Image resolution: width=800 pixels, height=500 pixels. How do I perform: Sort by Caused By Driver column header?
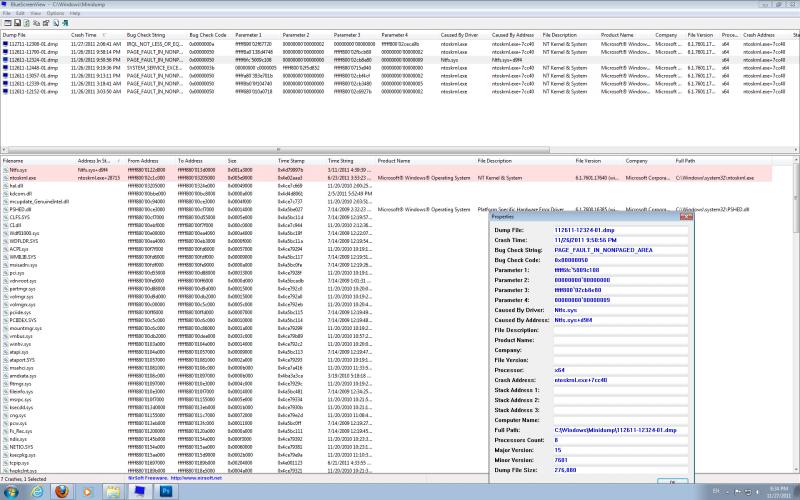pyautogui.click(x=464, y=35)
